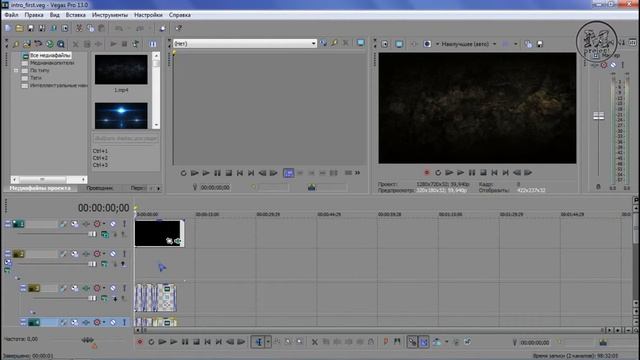Toggle loop playback in the timeline transport

(151, 342)
